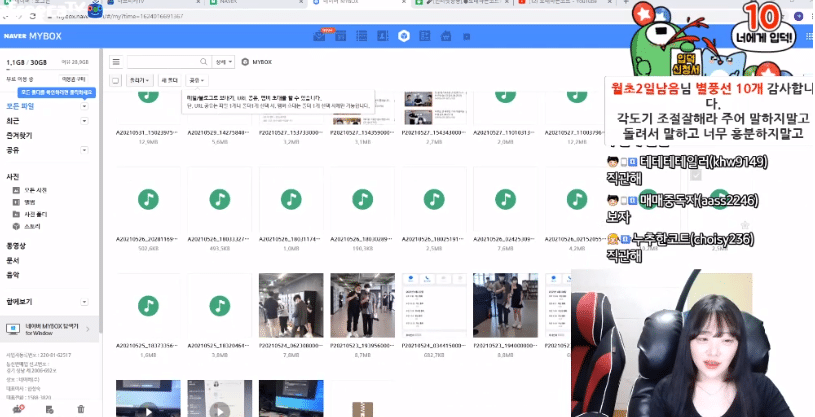815x417 pixels.
Task: Switch to the YouTube browser tab
Action: coord(564,3)
